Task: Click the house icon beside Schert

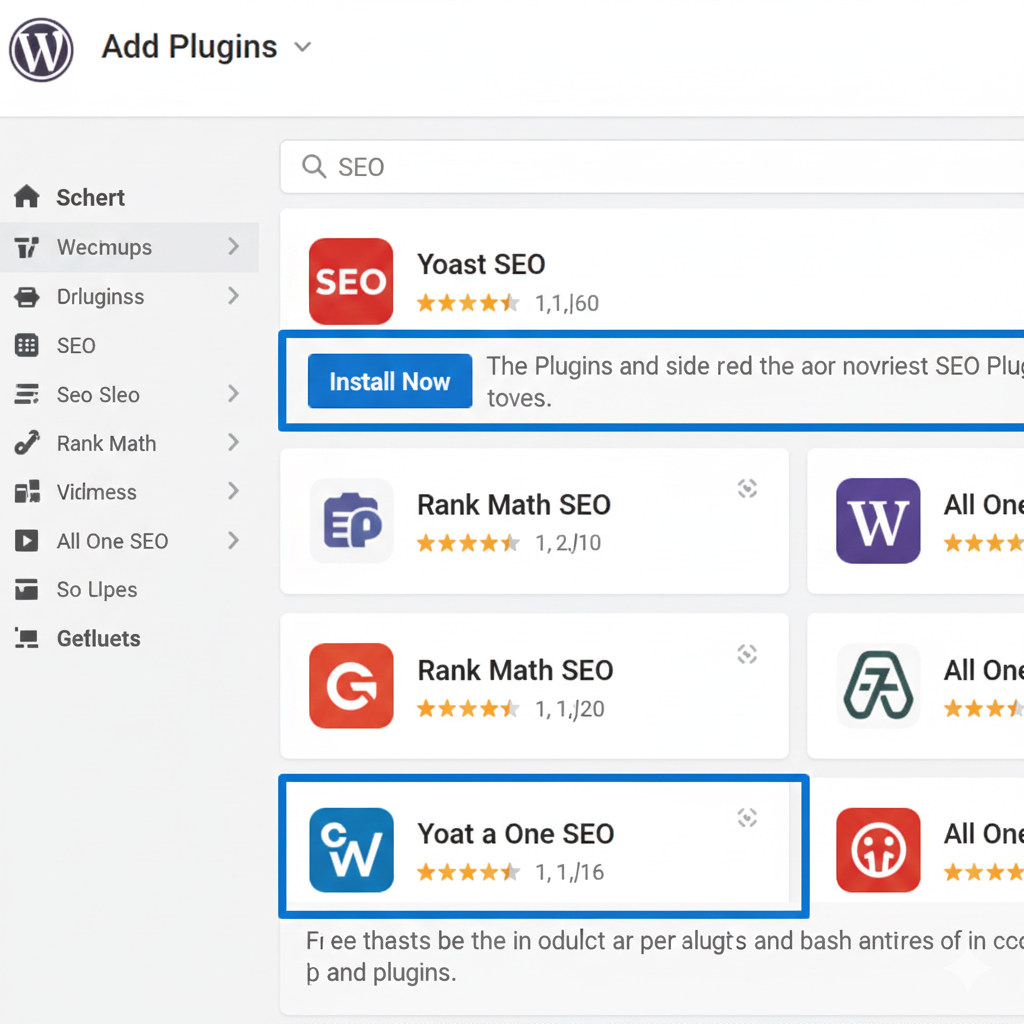Action: (27, 196)
